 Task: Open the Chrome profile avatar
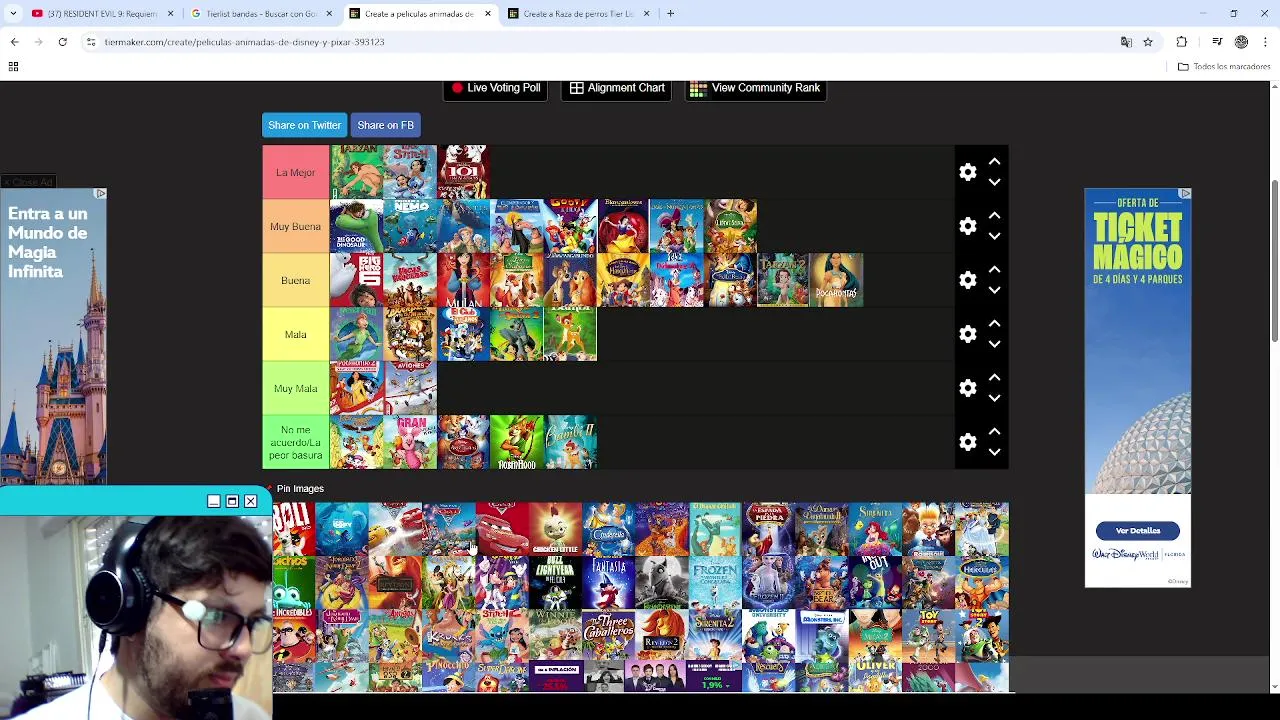pyautogui.click(x=1241, y=42)
